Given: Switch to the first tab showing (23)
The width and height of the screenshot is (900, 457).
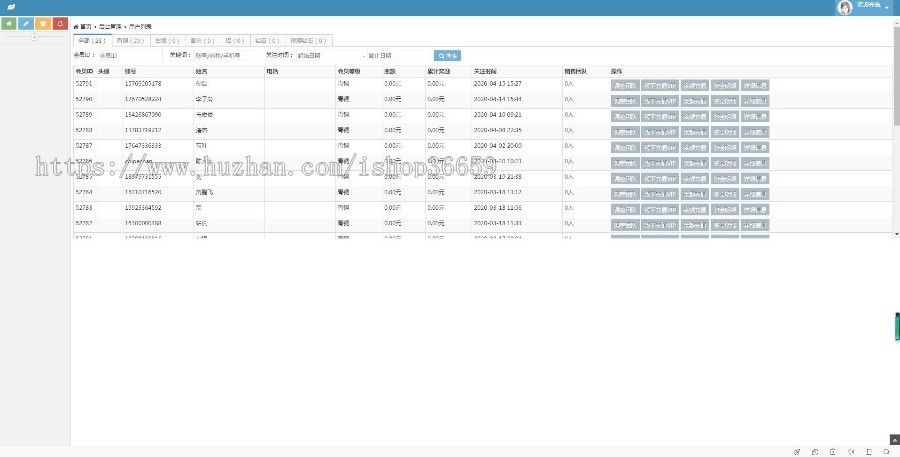Looking at the screenshot, I should click(x=91, y=41).
